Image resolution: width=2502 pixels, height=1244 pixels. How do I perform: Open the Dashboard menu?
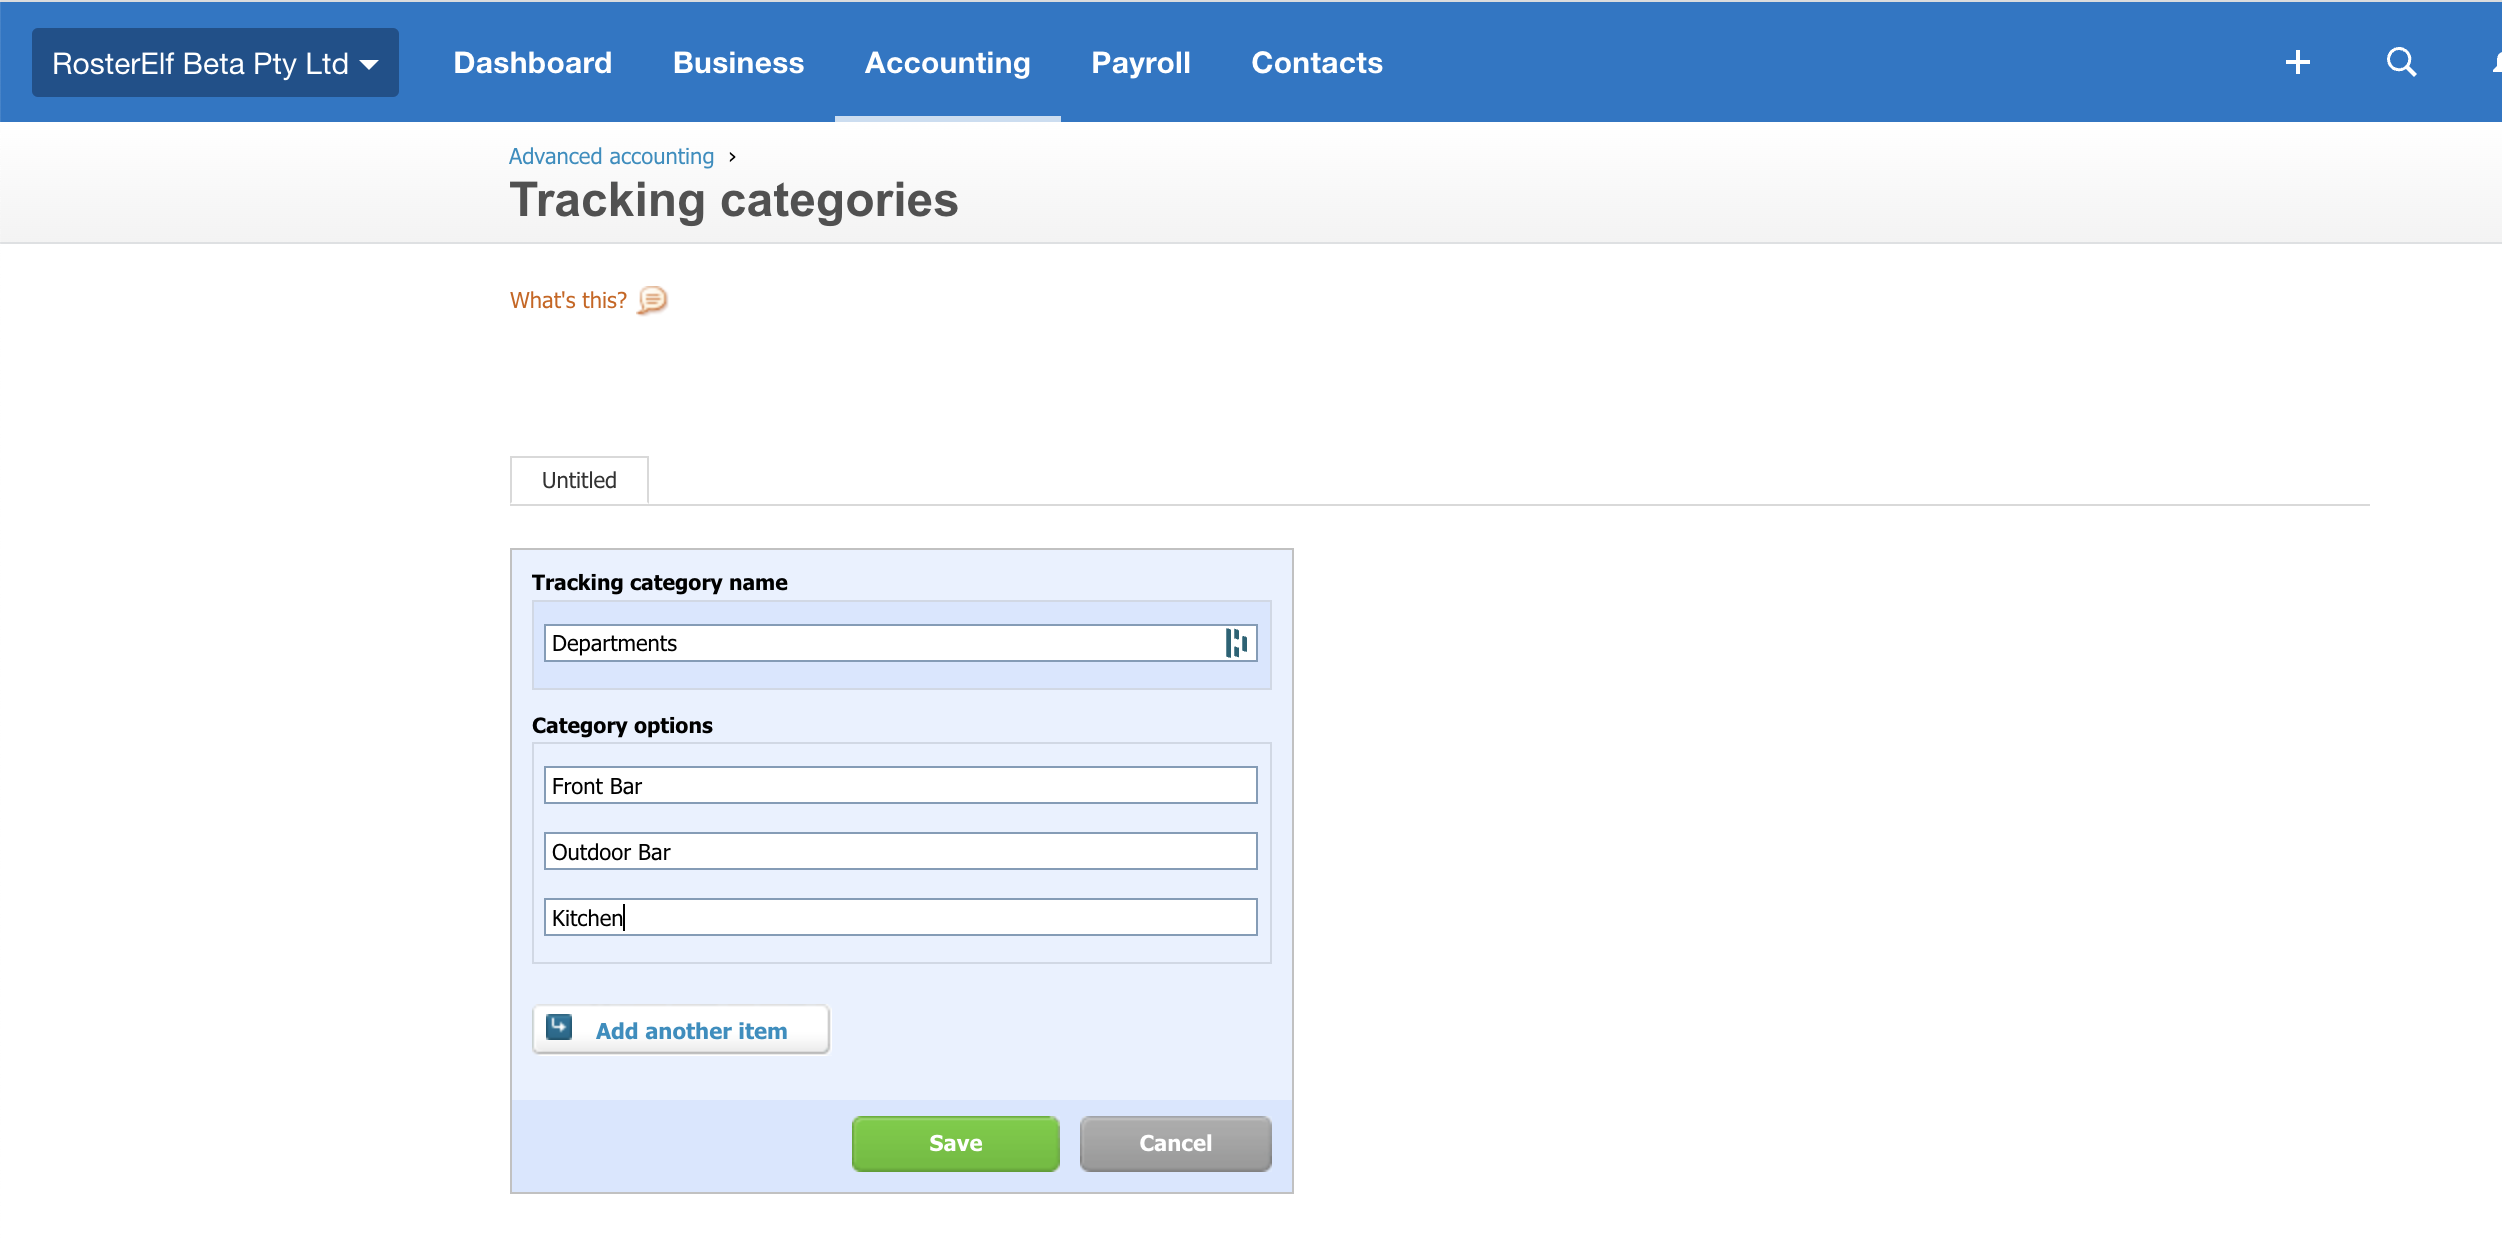click(532, 62)
